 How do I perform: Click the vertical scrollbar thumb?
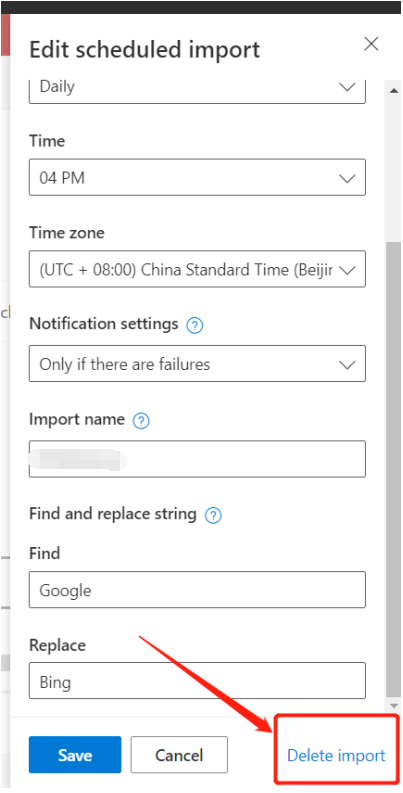click(x=393, y=469)
